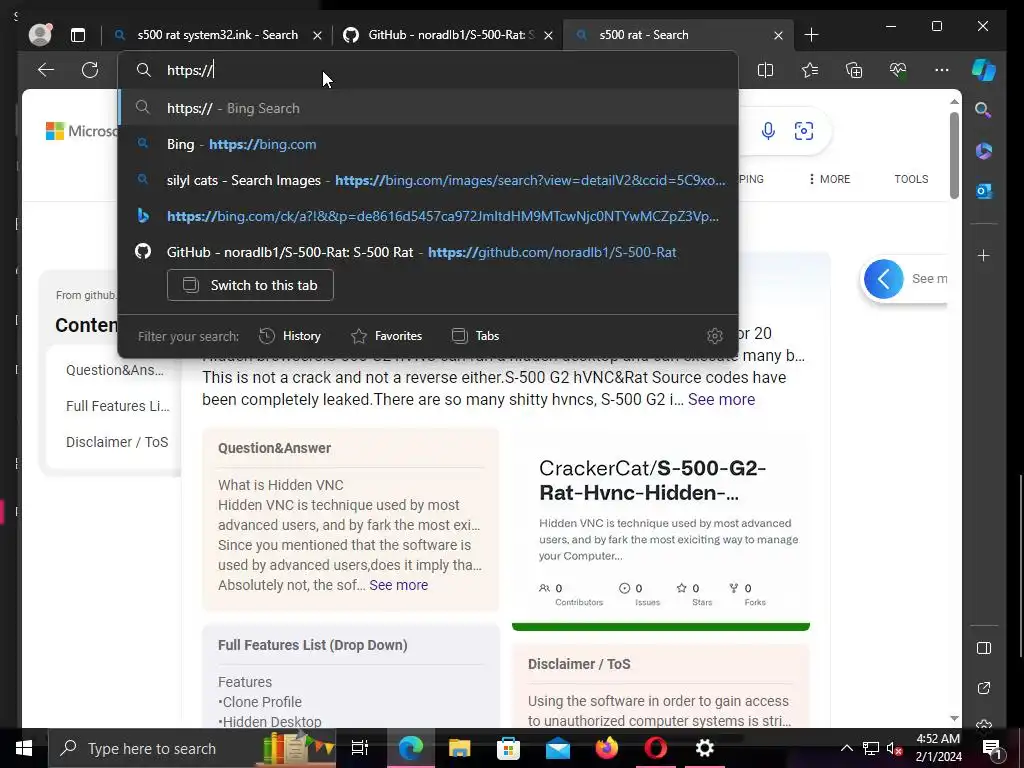The image size is (1024, 768).
Task: Select Bing https://bing.com suggestion
Action: 428,144
